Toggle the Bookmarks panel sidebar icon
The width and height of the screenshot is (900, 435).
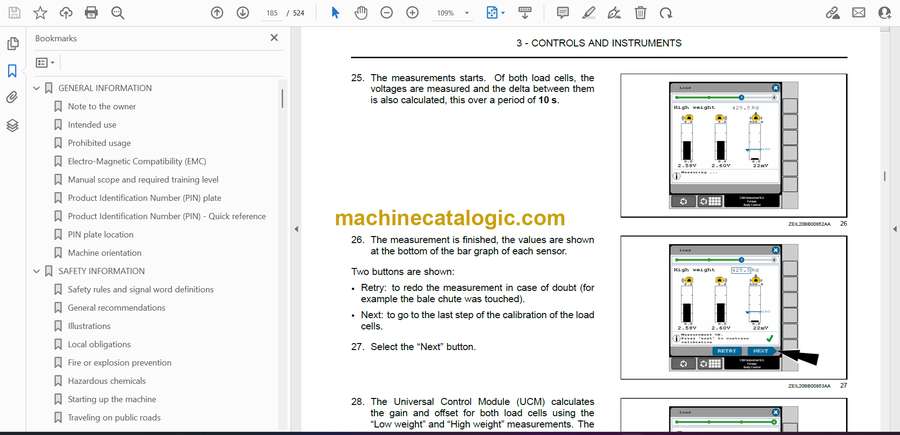click(12, 71)
